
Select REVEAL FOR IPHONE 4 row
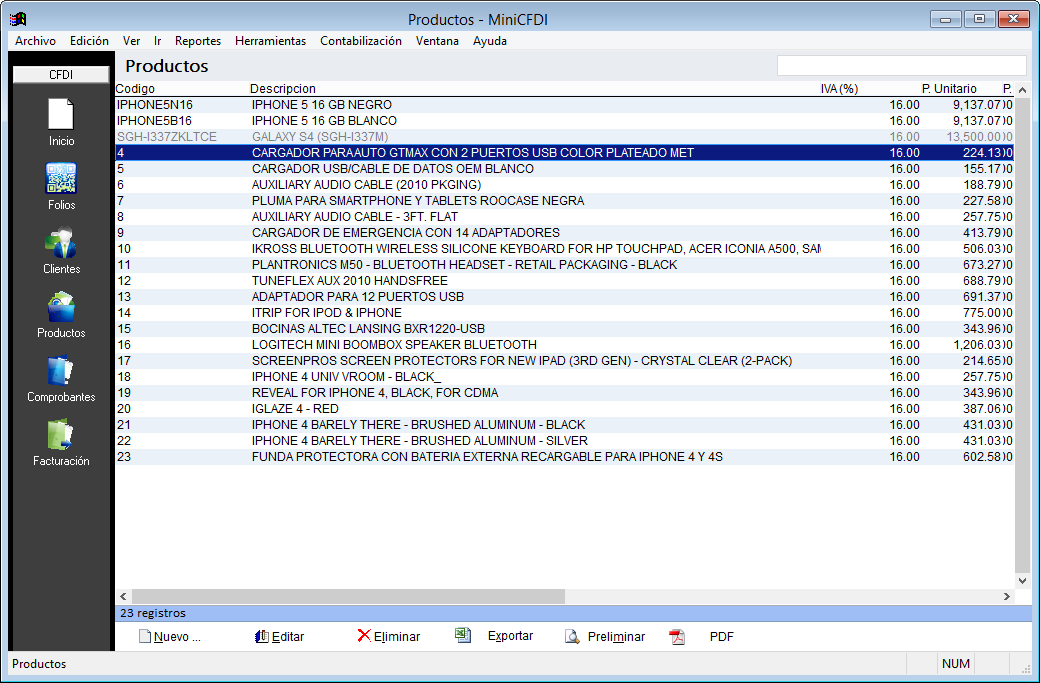[564, 393]
